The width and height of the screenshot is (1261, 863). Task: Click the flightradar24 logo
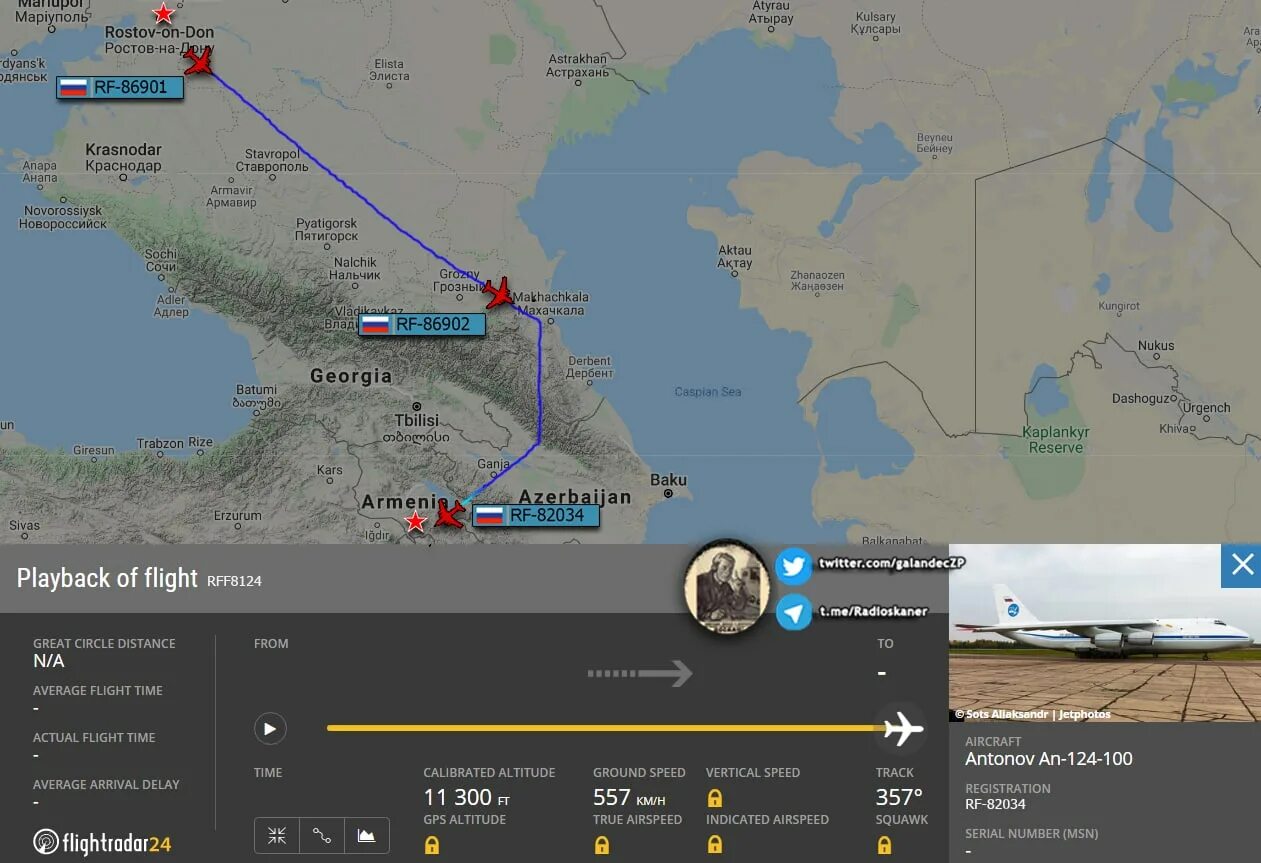pyautogui.click(x=102, y=843)
